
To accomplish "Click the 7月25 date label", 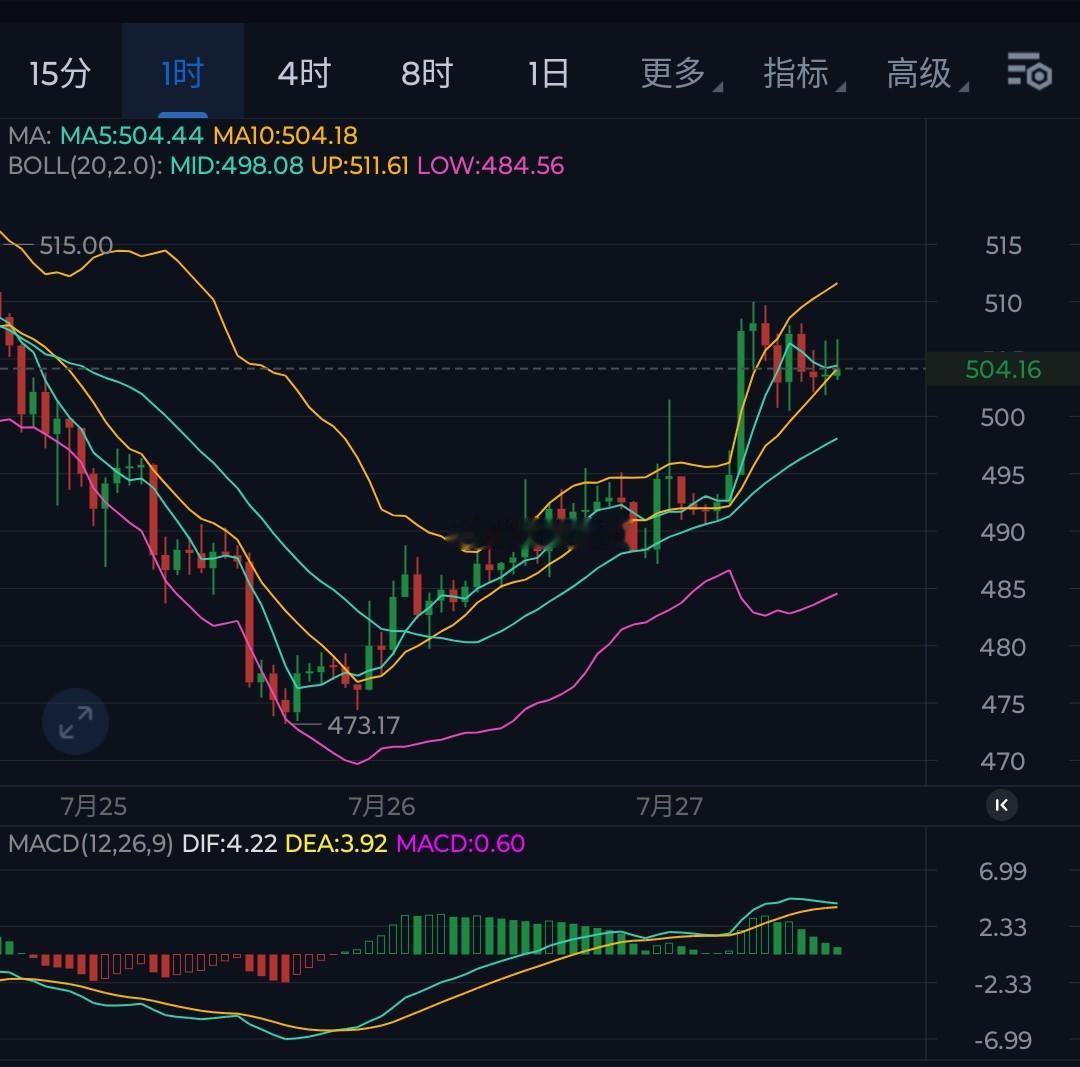I will tap(94, 806).
